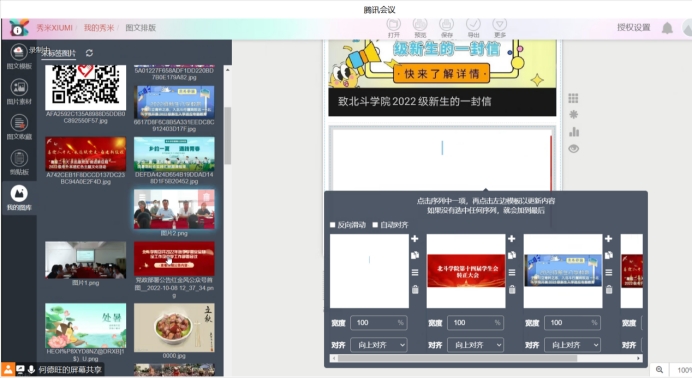
Task: Click the grid icon beside the canvas
Action: coord(573,98)
